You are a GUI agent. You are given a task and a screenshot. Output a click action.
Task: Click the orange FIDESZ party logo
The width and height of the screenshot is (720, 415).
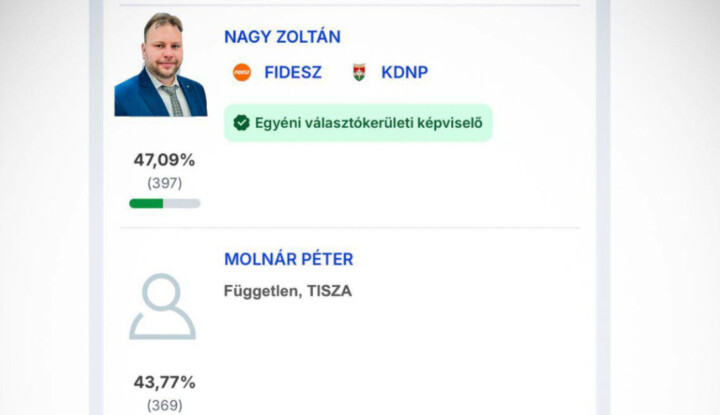(x=241, y=72)
